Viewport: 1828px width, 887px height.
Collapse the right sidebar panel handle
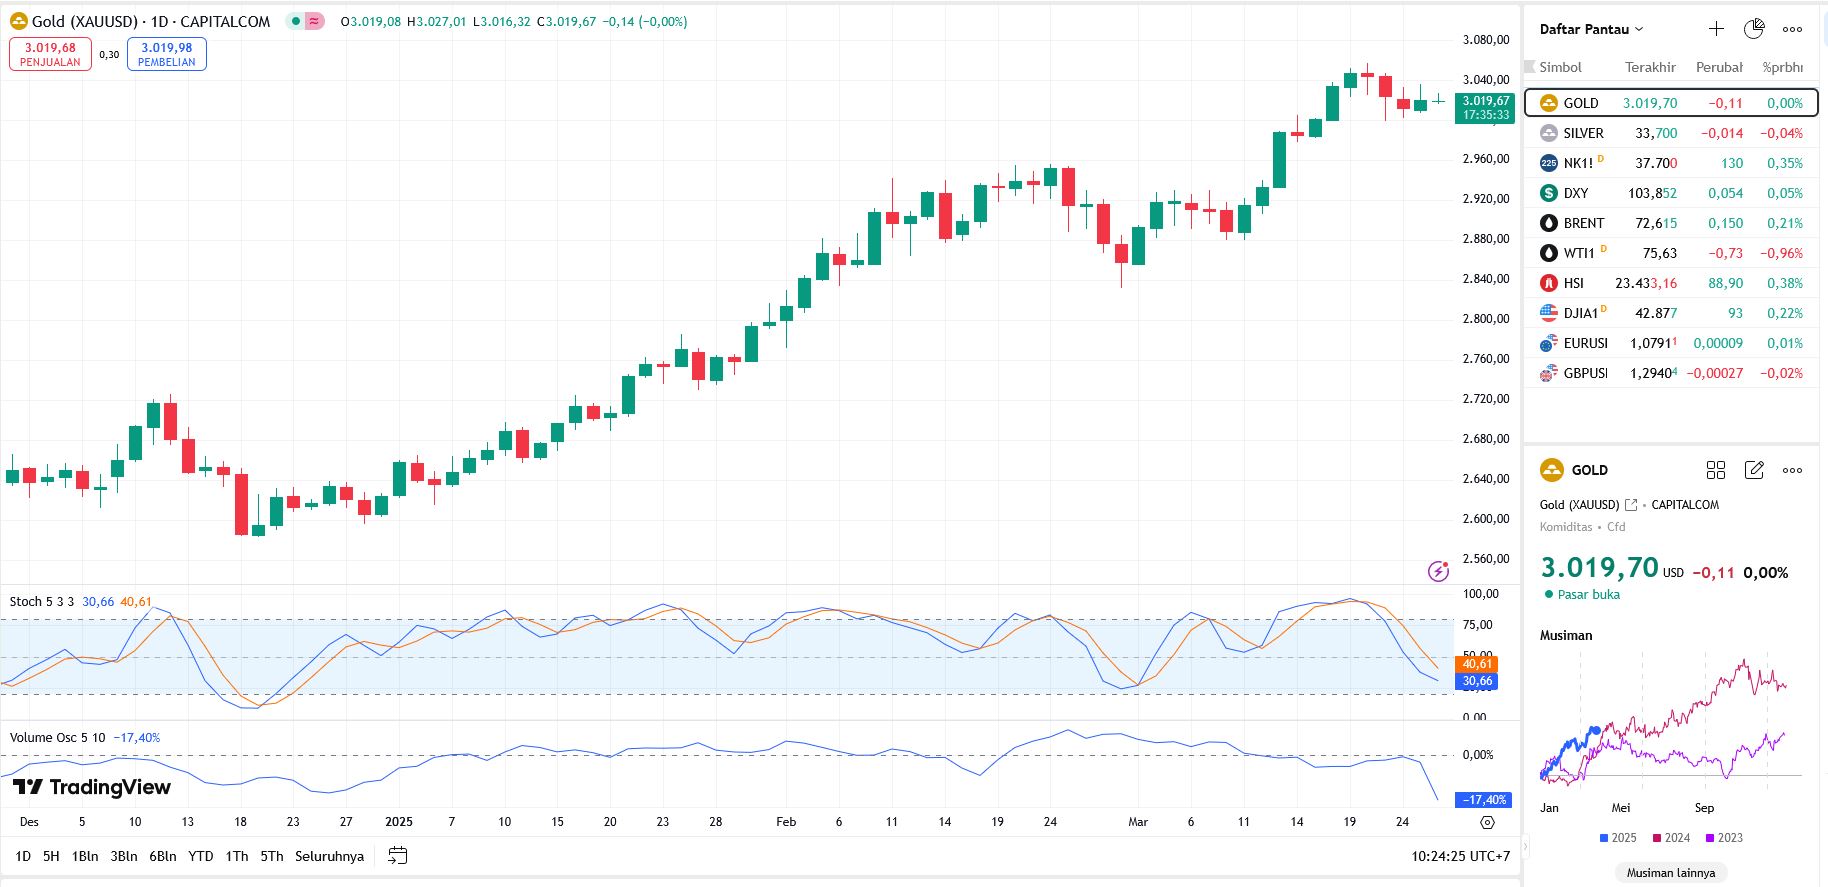(1525, 846)
